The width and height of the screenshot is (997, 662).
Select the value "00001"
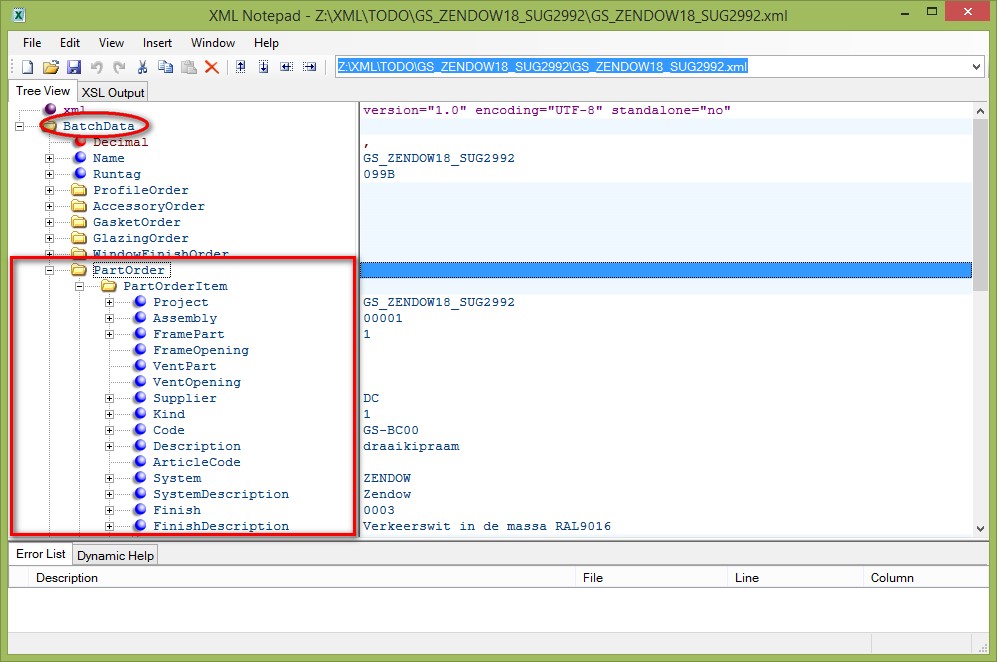point(383,318)
